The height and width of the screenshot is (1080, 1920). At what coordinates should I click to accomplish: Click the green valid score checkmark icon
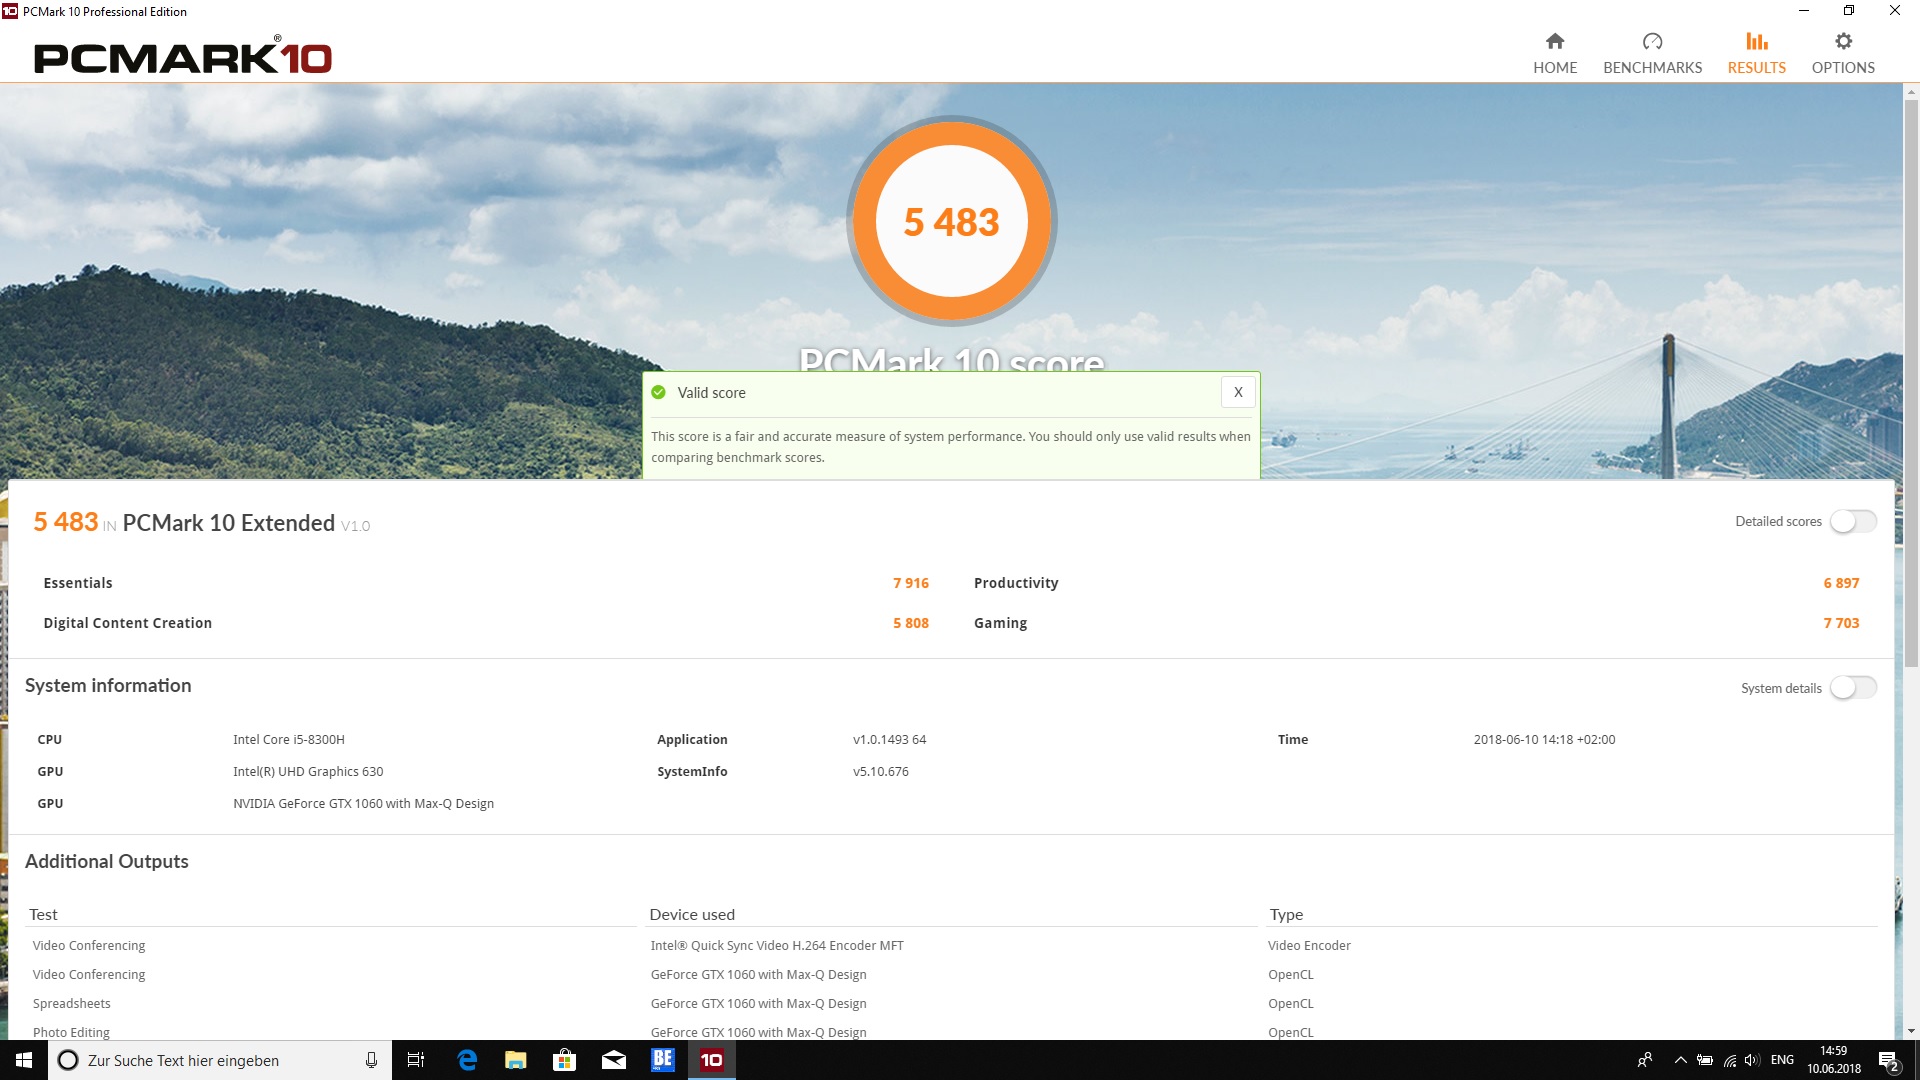pos(658,393)
